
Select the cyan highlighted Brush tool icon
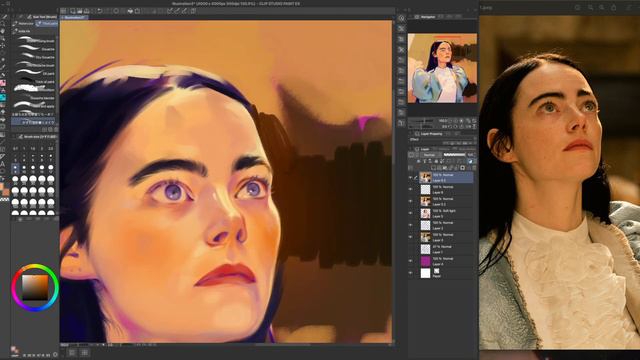pyautogui.click(x=3, y=98)
